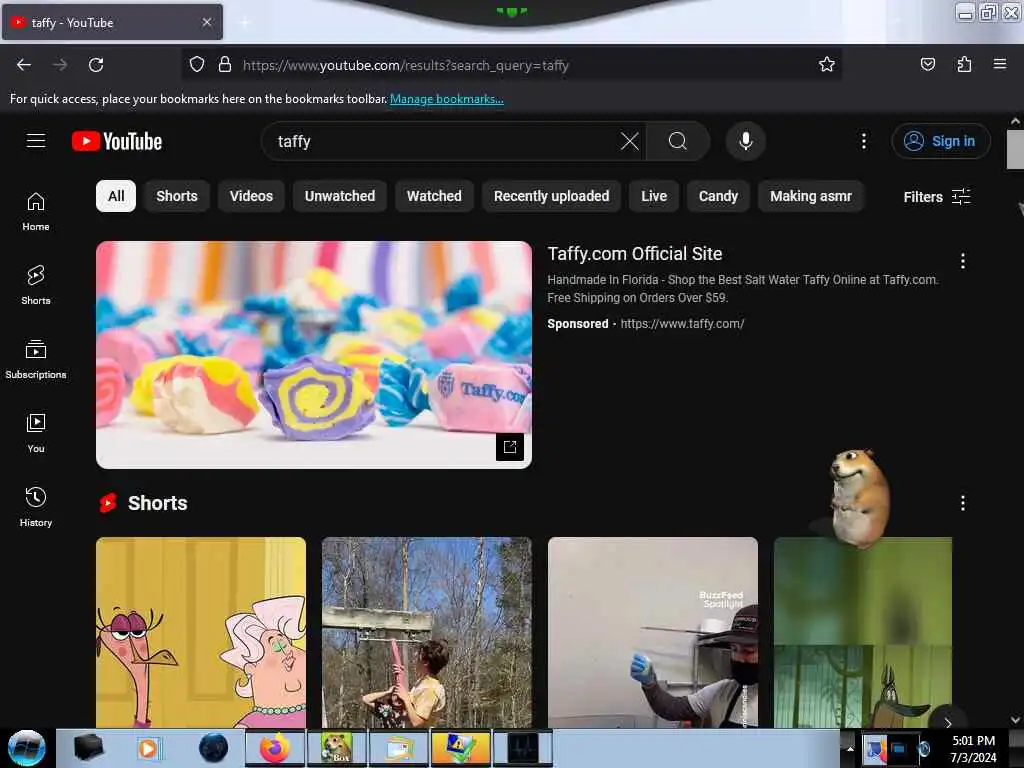This screenshot has height=768, width=1024.
Task: Open the green cartoon Short thumbnail
Action: click(x=863, y=632)
